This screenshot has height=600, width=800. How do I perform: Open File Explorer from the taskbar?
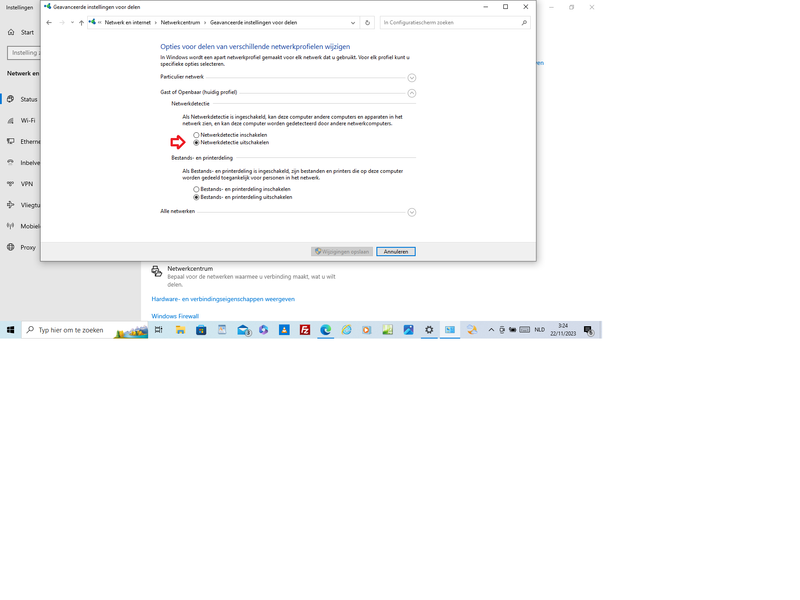180,330
